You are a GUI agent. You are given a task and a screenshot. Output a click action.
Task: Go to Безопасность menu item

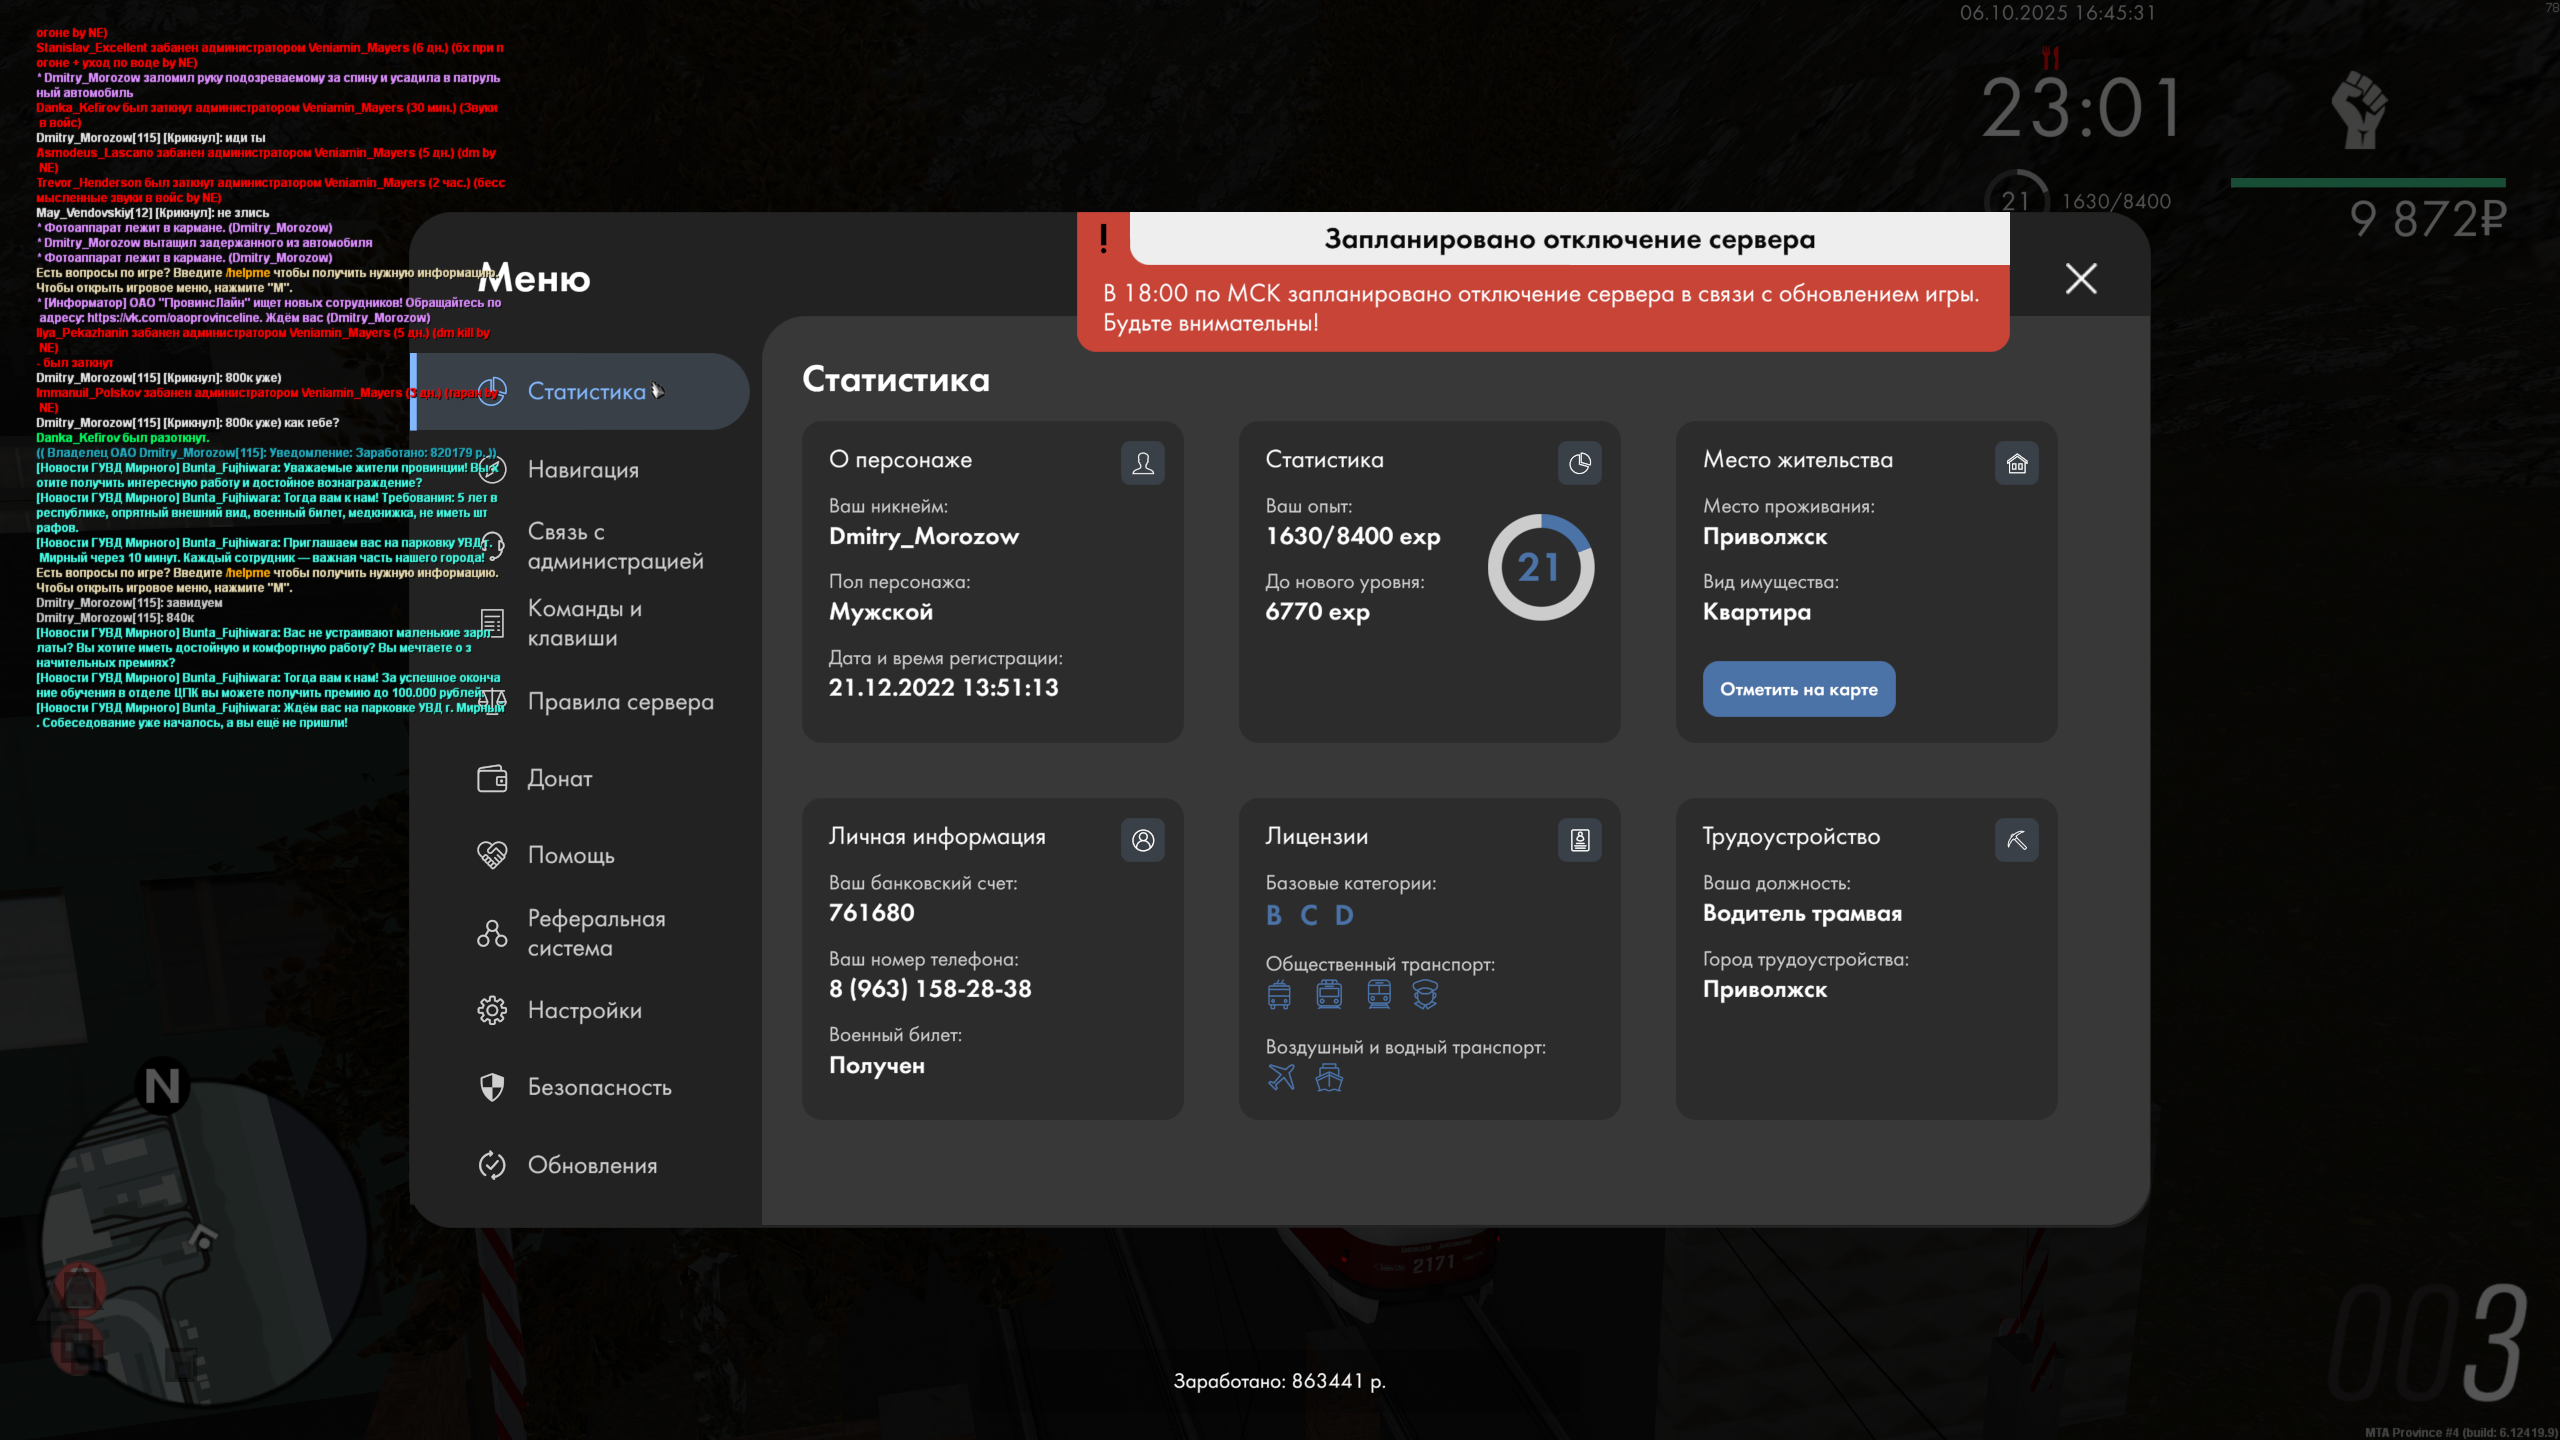(599, 1087)
